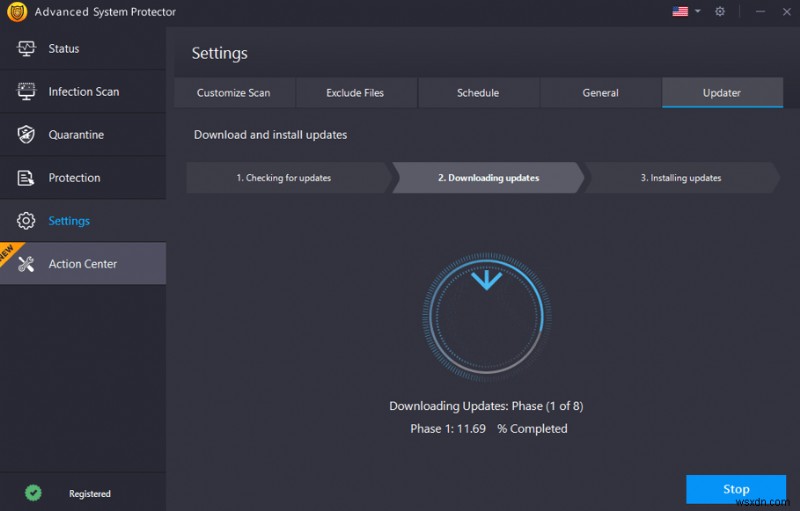Select the Settings sidebar item
800x511 pixels.
83,221
